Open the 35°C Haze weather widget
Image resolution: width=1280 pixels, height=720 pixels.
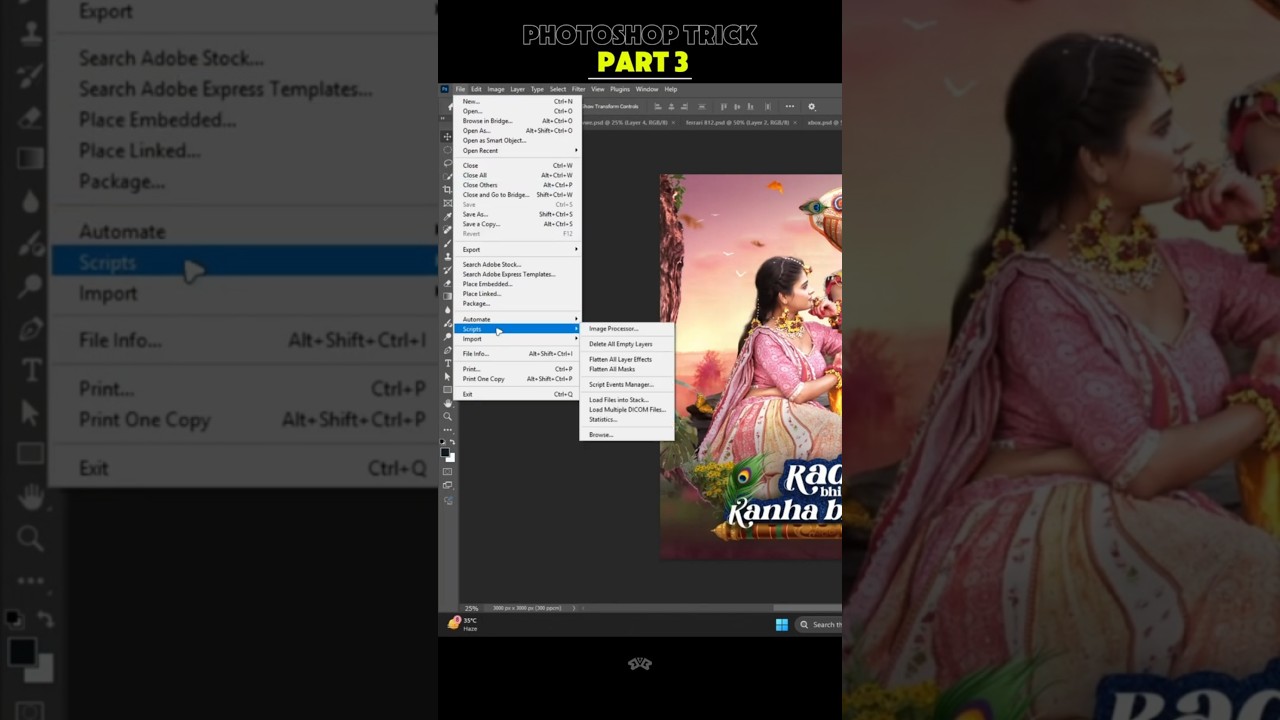pyautogui.click(x=462, y=624)
